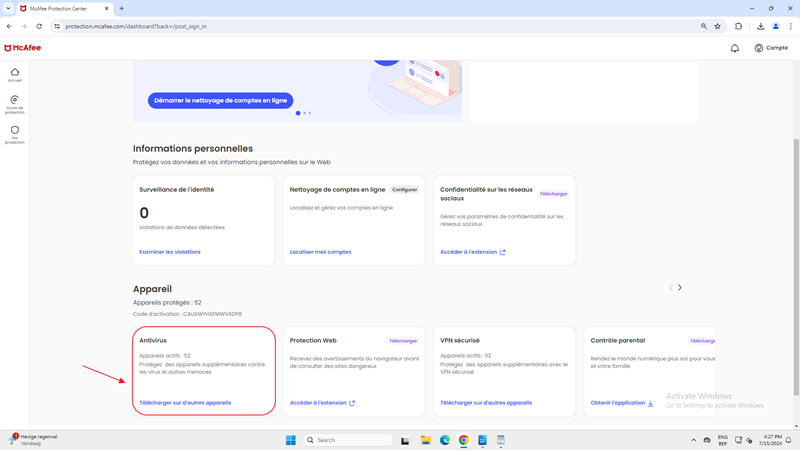Image resolution: width=800 pixels, height=450 pixels.
Task: Open a new browser tab
Action: [x=121, y=8]
